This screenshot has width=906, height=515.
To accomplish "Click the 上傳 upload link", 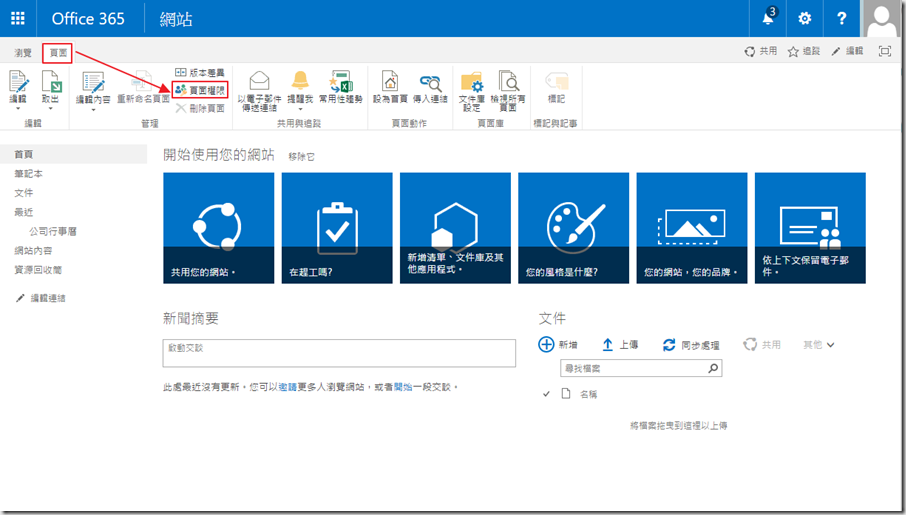I will (x=620, y=345).
